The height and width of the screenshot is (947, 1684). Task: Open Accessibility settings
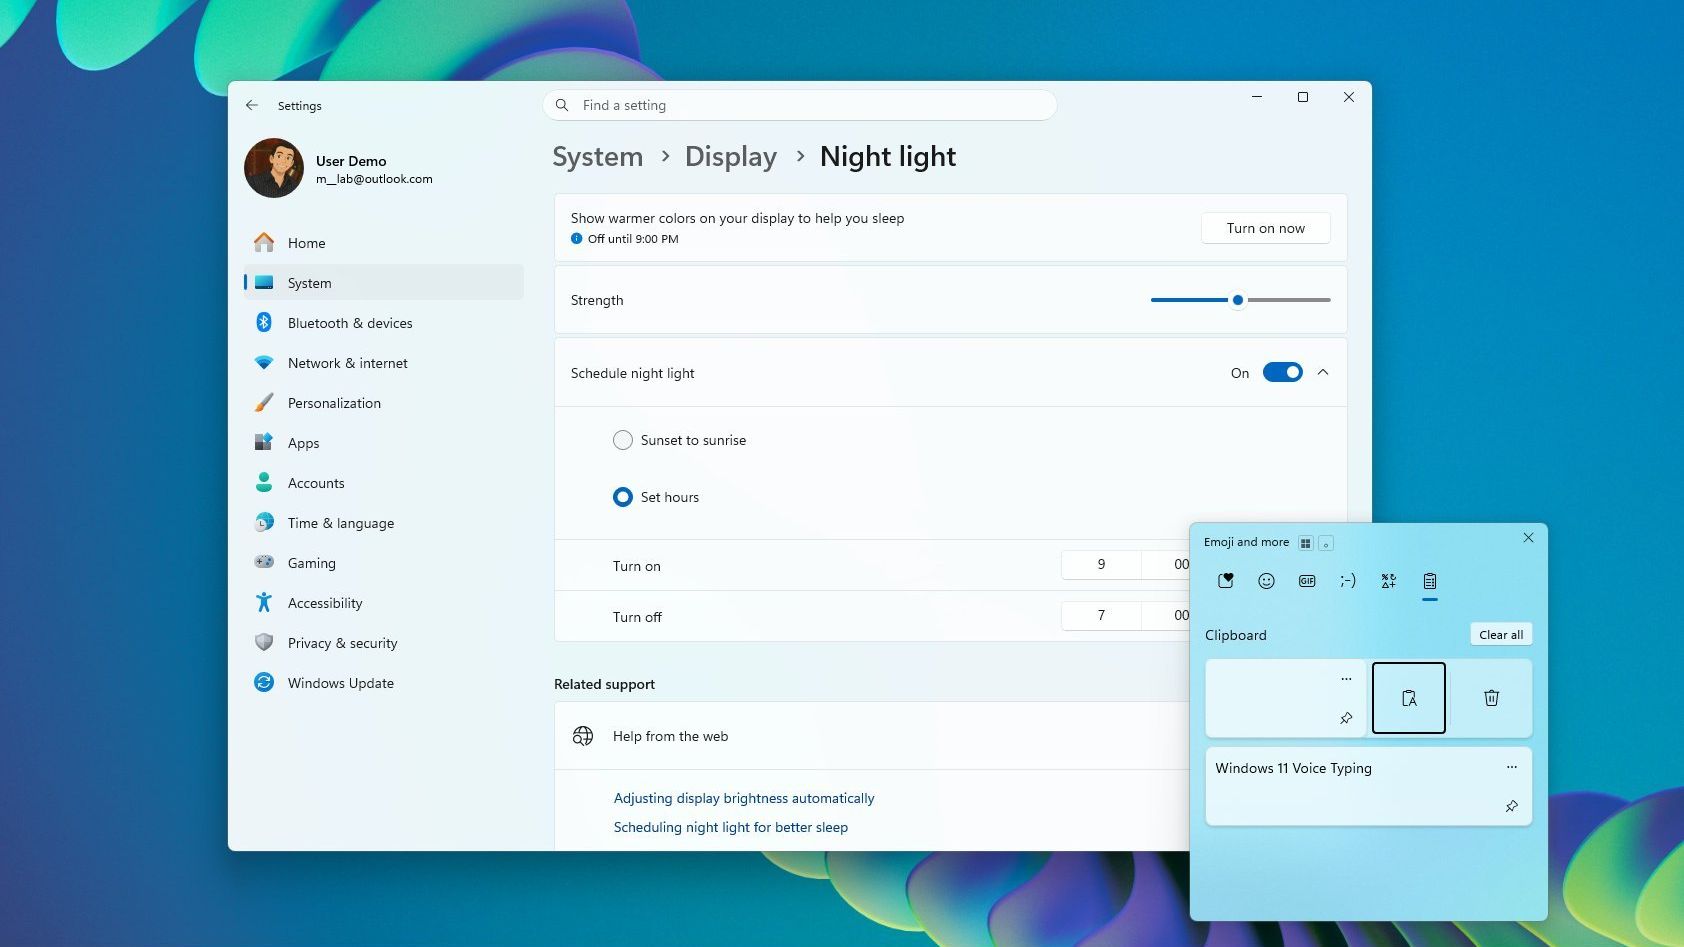(x=384, y=603)
